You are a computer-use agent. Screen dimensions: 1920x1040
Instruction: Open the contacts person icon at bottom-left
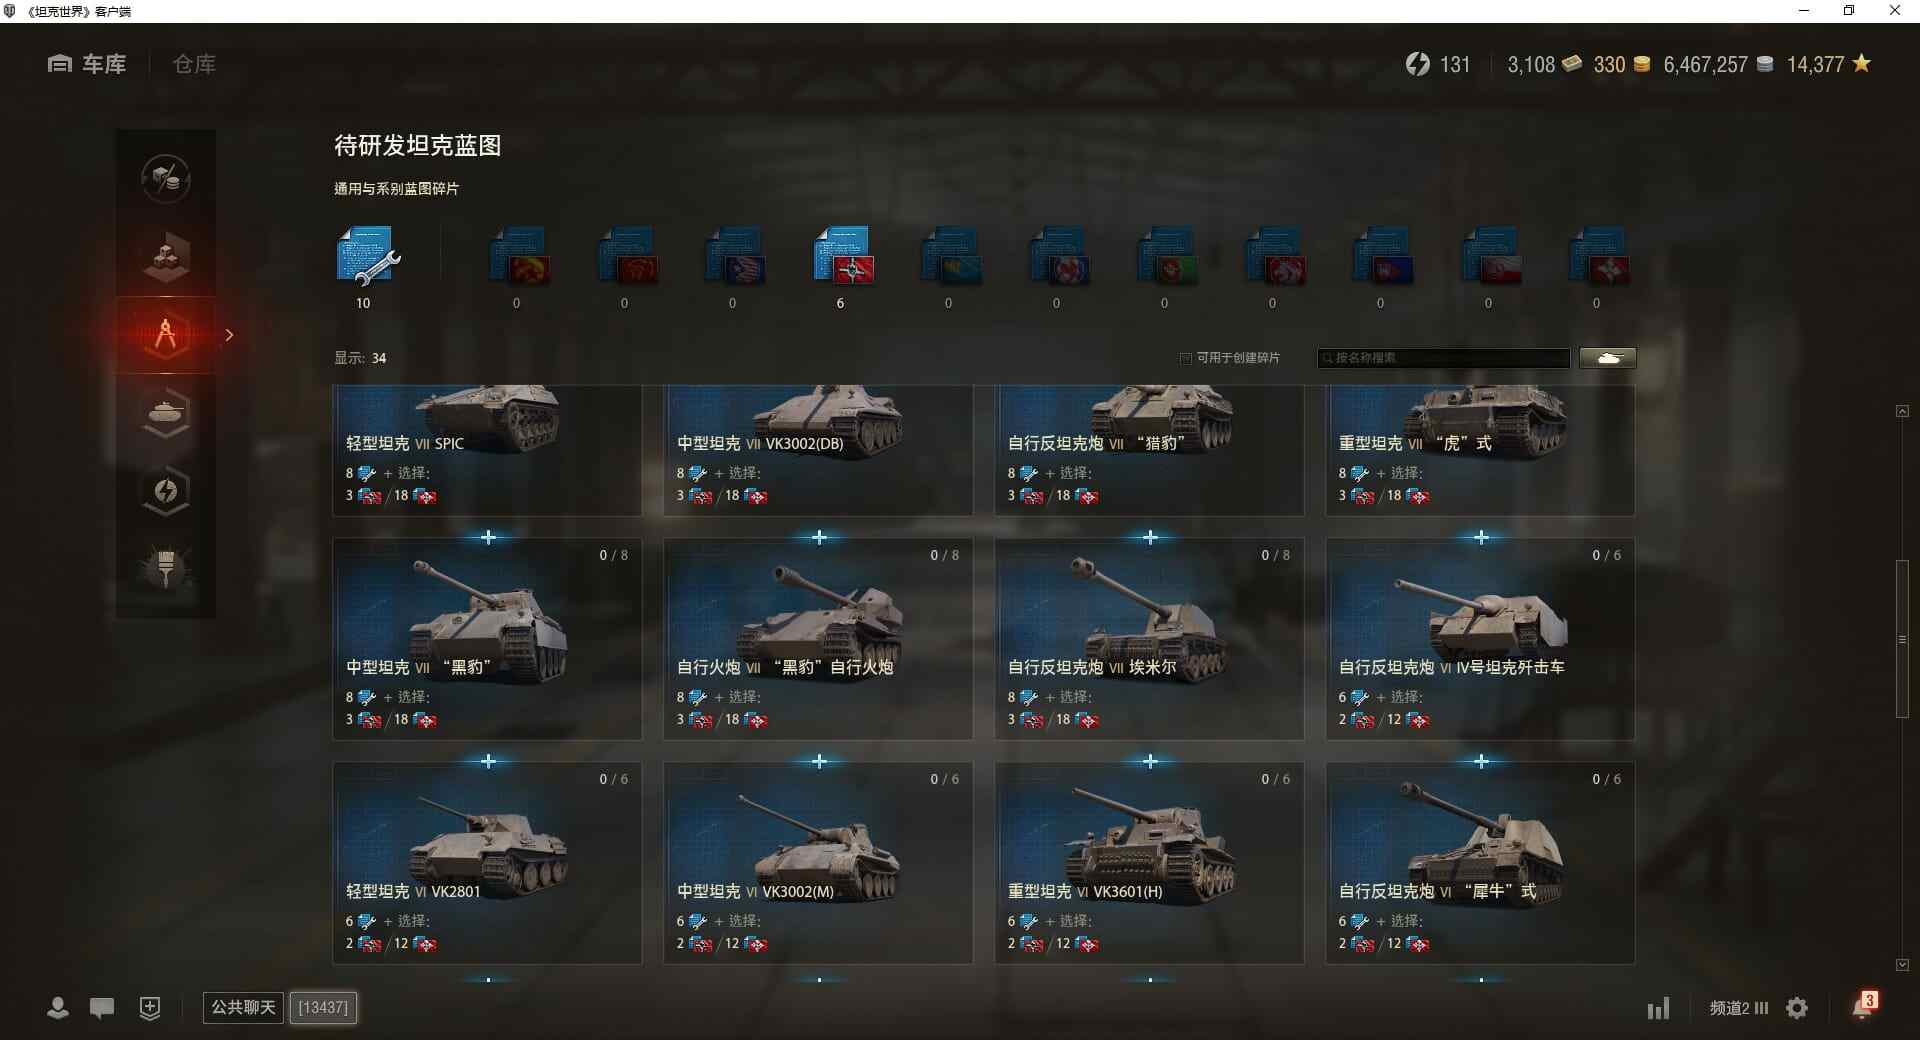tap(58, 1008)
